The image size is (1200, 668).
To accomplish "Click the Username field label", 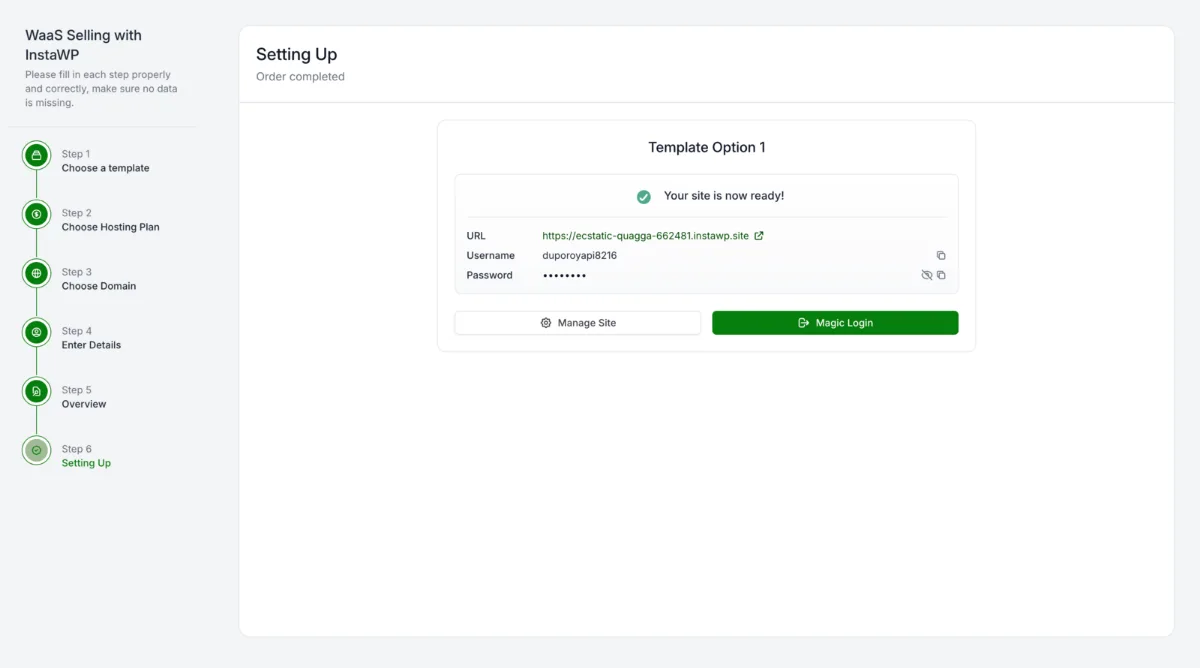I will [490, 256].
